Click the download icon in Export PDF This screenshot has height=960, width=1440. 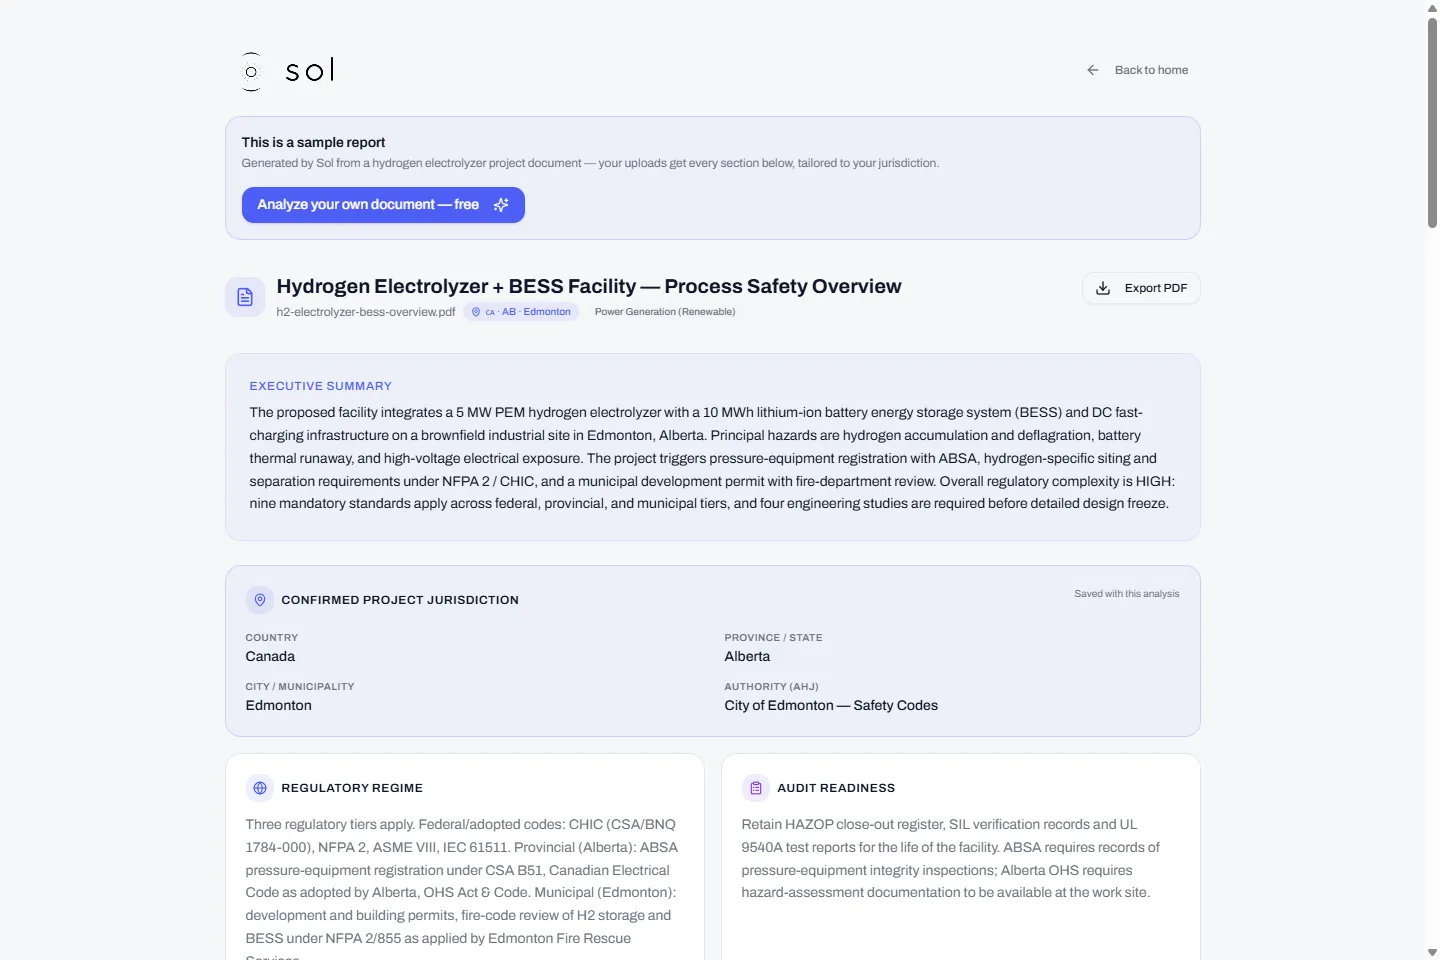[x=1103, y=288]
